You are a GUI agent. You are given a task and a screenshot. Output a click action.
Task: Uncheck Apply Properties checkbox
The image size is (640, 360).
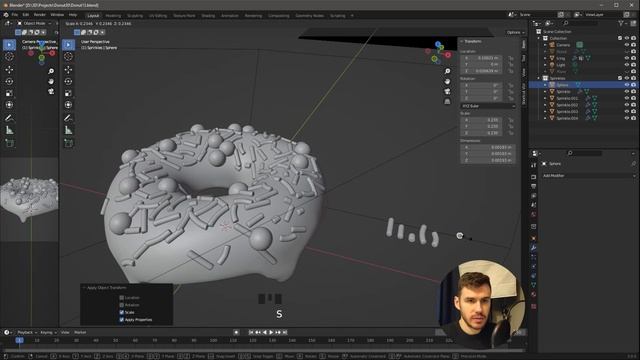click(121, 320)
